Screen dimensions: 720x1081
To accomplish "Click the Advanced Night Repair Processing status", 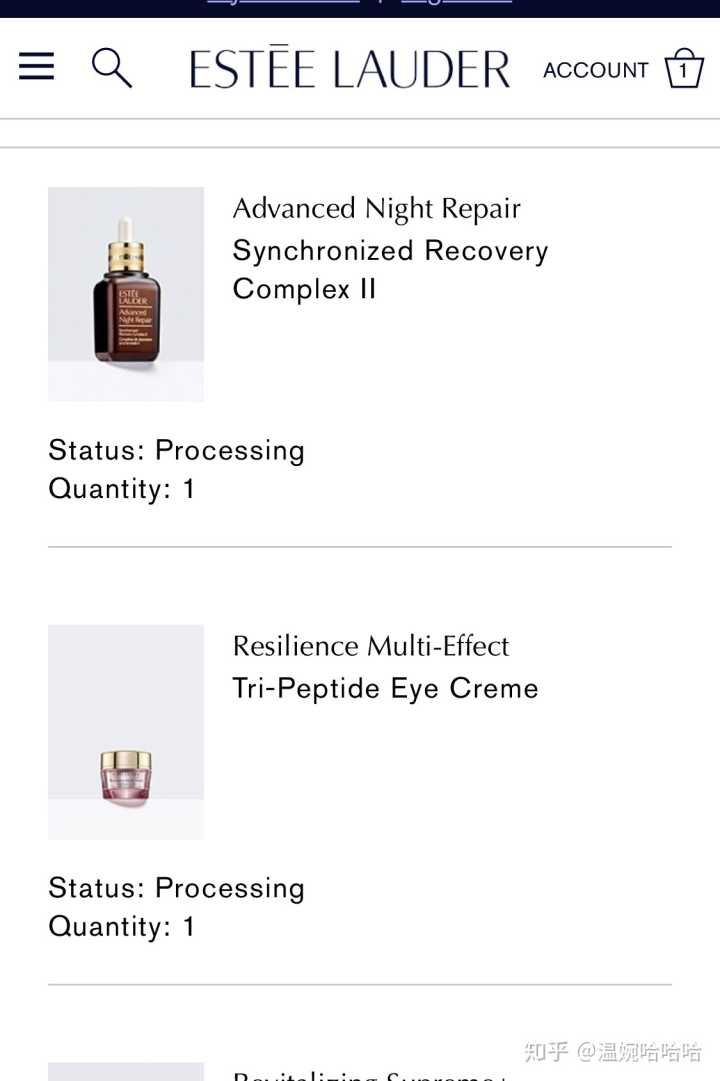I will click(176, 450).
